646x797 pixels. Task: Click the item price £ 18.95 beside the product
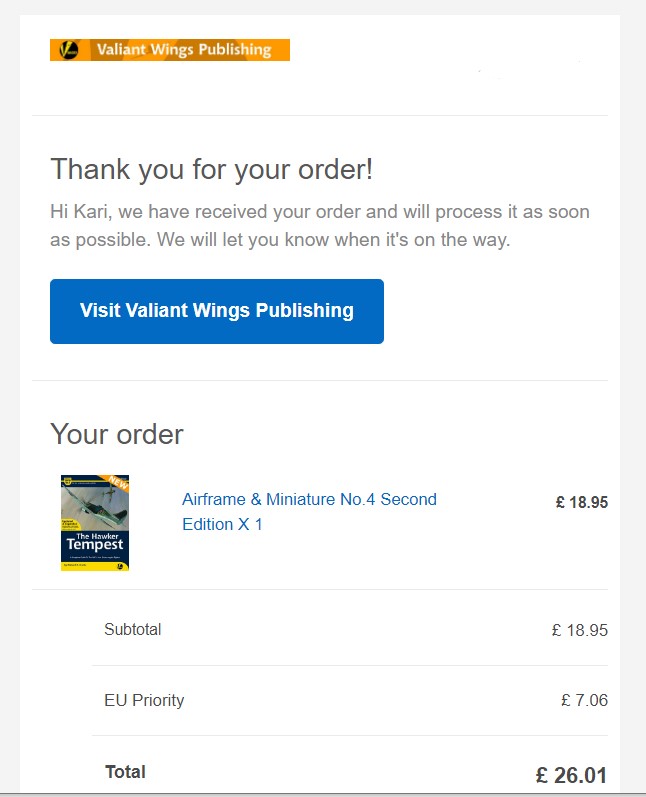pyautogui.click(x=581, y=502)
